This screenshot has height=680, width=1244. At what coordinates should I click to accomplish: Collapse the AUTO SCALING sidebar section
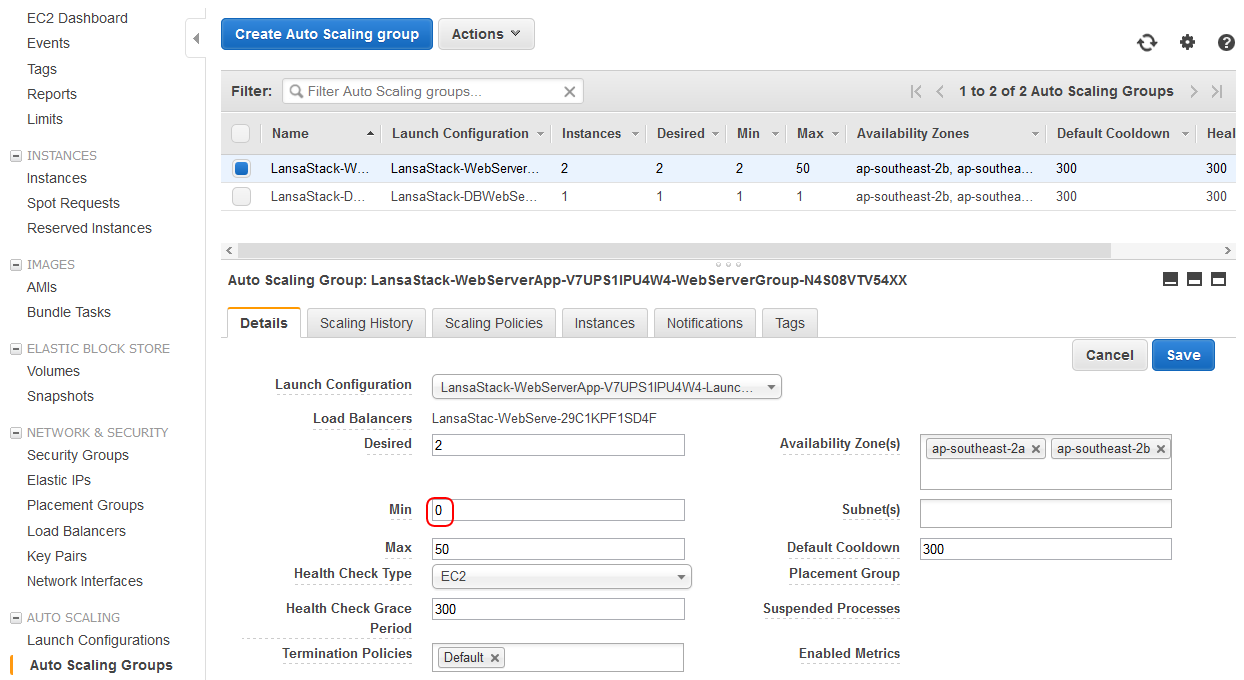coord(15,618)
